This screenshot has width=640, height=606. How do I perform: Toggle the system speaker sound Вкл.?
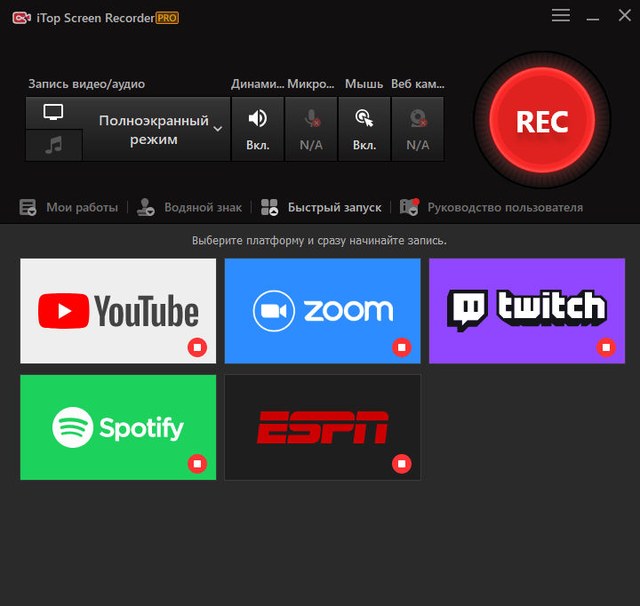[258, 129]
